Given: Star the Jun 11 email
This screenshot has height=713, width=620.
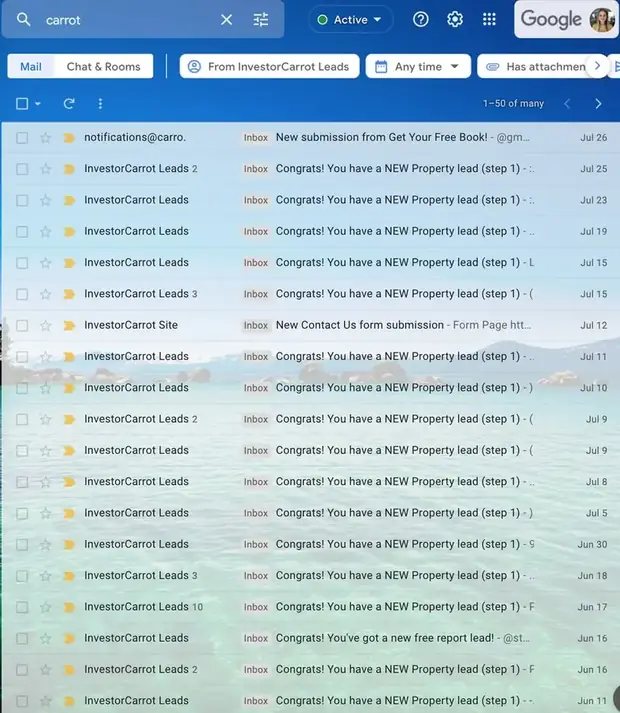Looking at the screenshot, I should click(x=45, y=701).
